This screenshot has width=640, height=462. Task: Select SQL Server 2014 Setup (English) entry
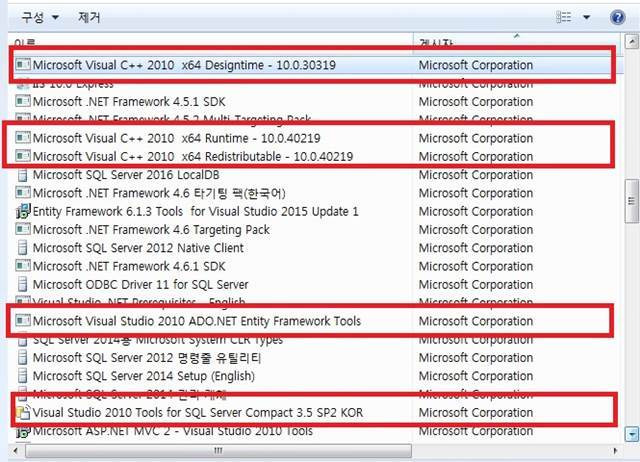(144, 376)
